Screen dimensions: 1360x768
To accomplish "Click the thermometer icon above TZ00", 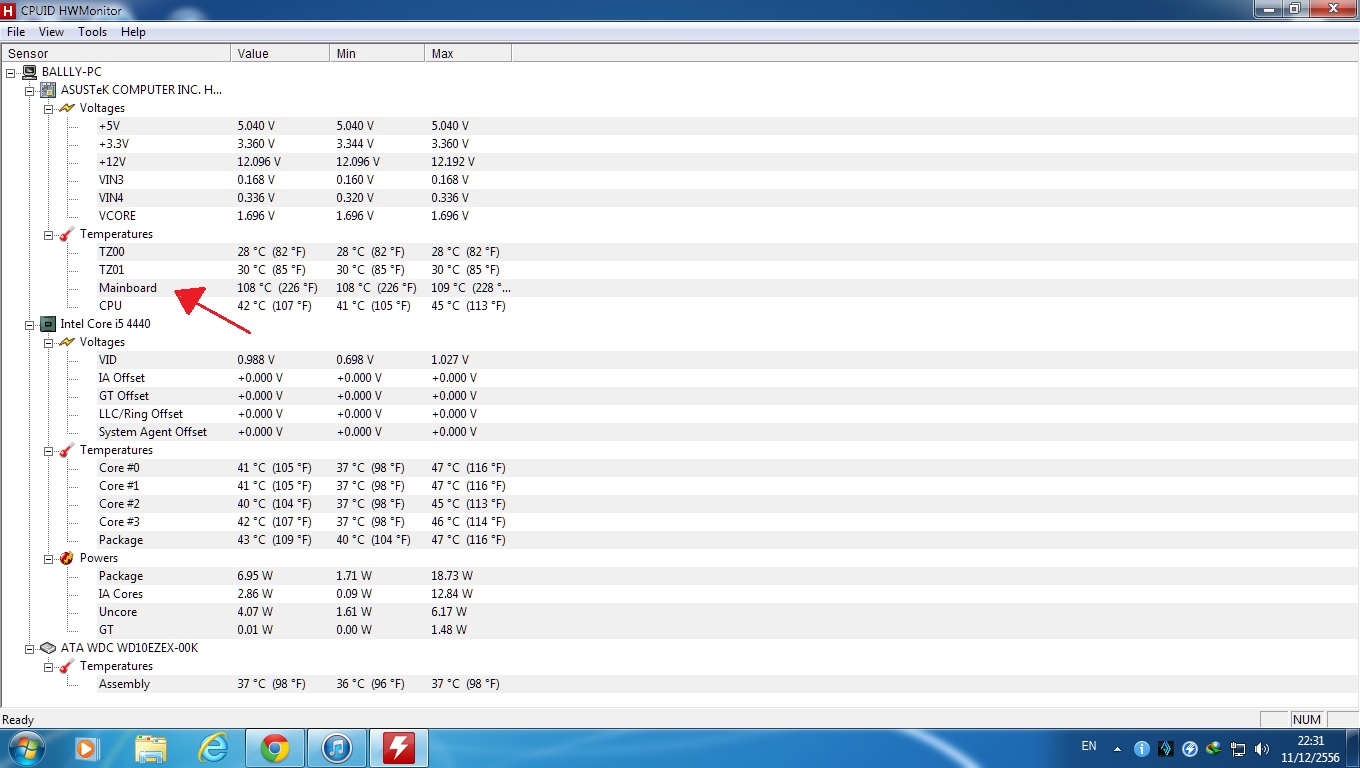I will click(x=66, y=234).
